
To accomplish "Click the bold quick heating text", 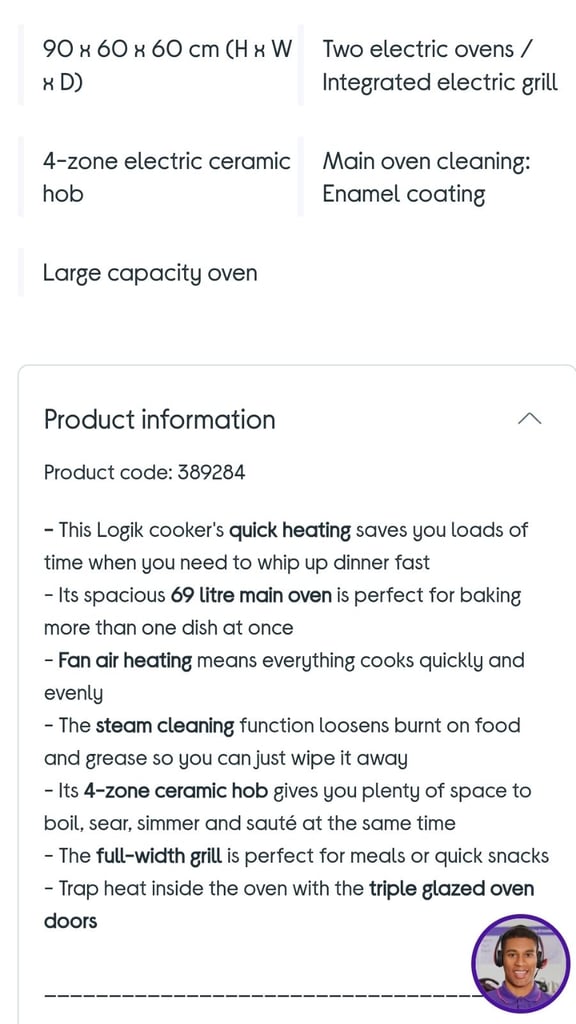I will (290, 530).
